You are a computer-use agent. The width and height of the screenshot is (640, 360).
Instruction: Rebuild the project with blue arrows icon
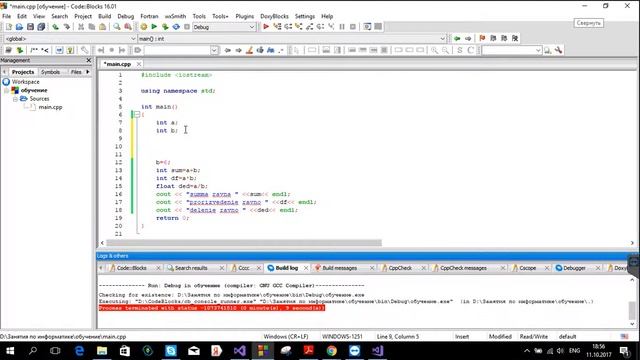coord(176,27)
